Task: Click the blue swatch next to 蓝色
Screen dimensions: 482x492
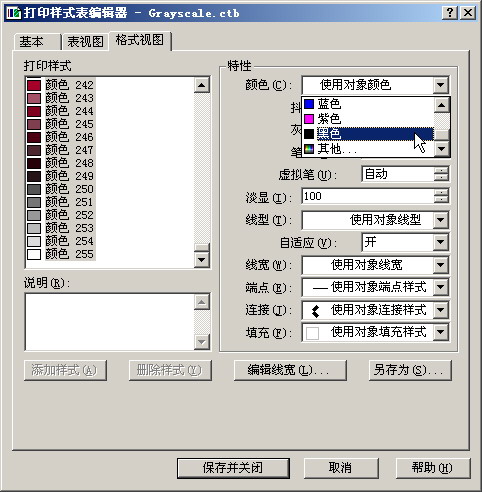Action: [x=309, y=104]
